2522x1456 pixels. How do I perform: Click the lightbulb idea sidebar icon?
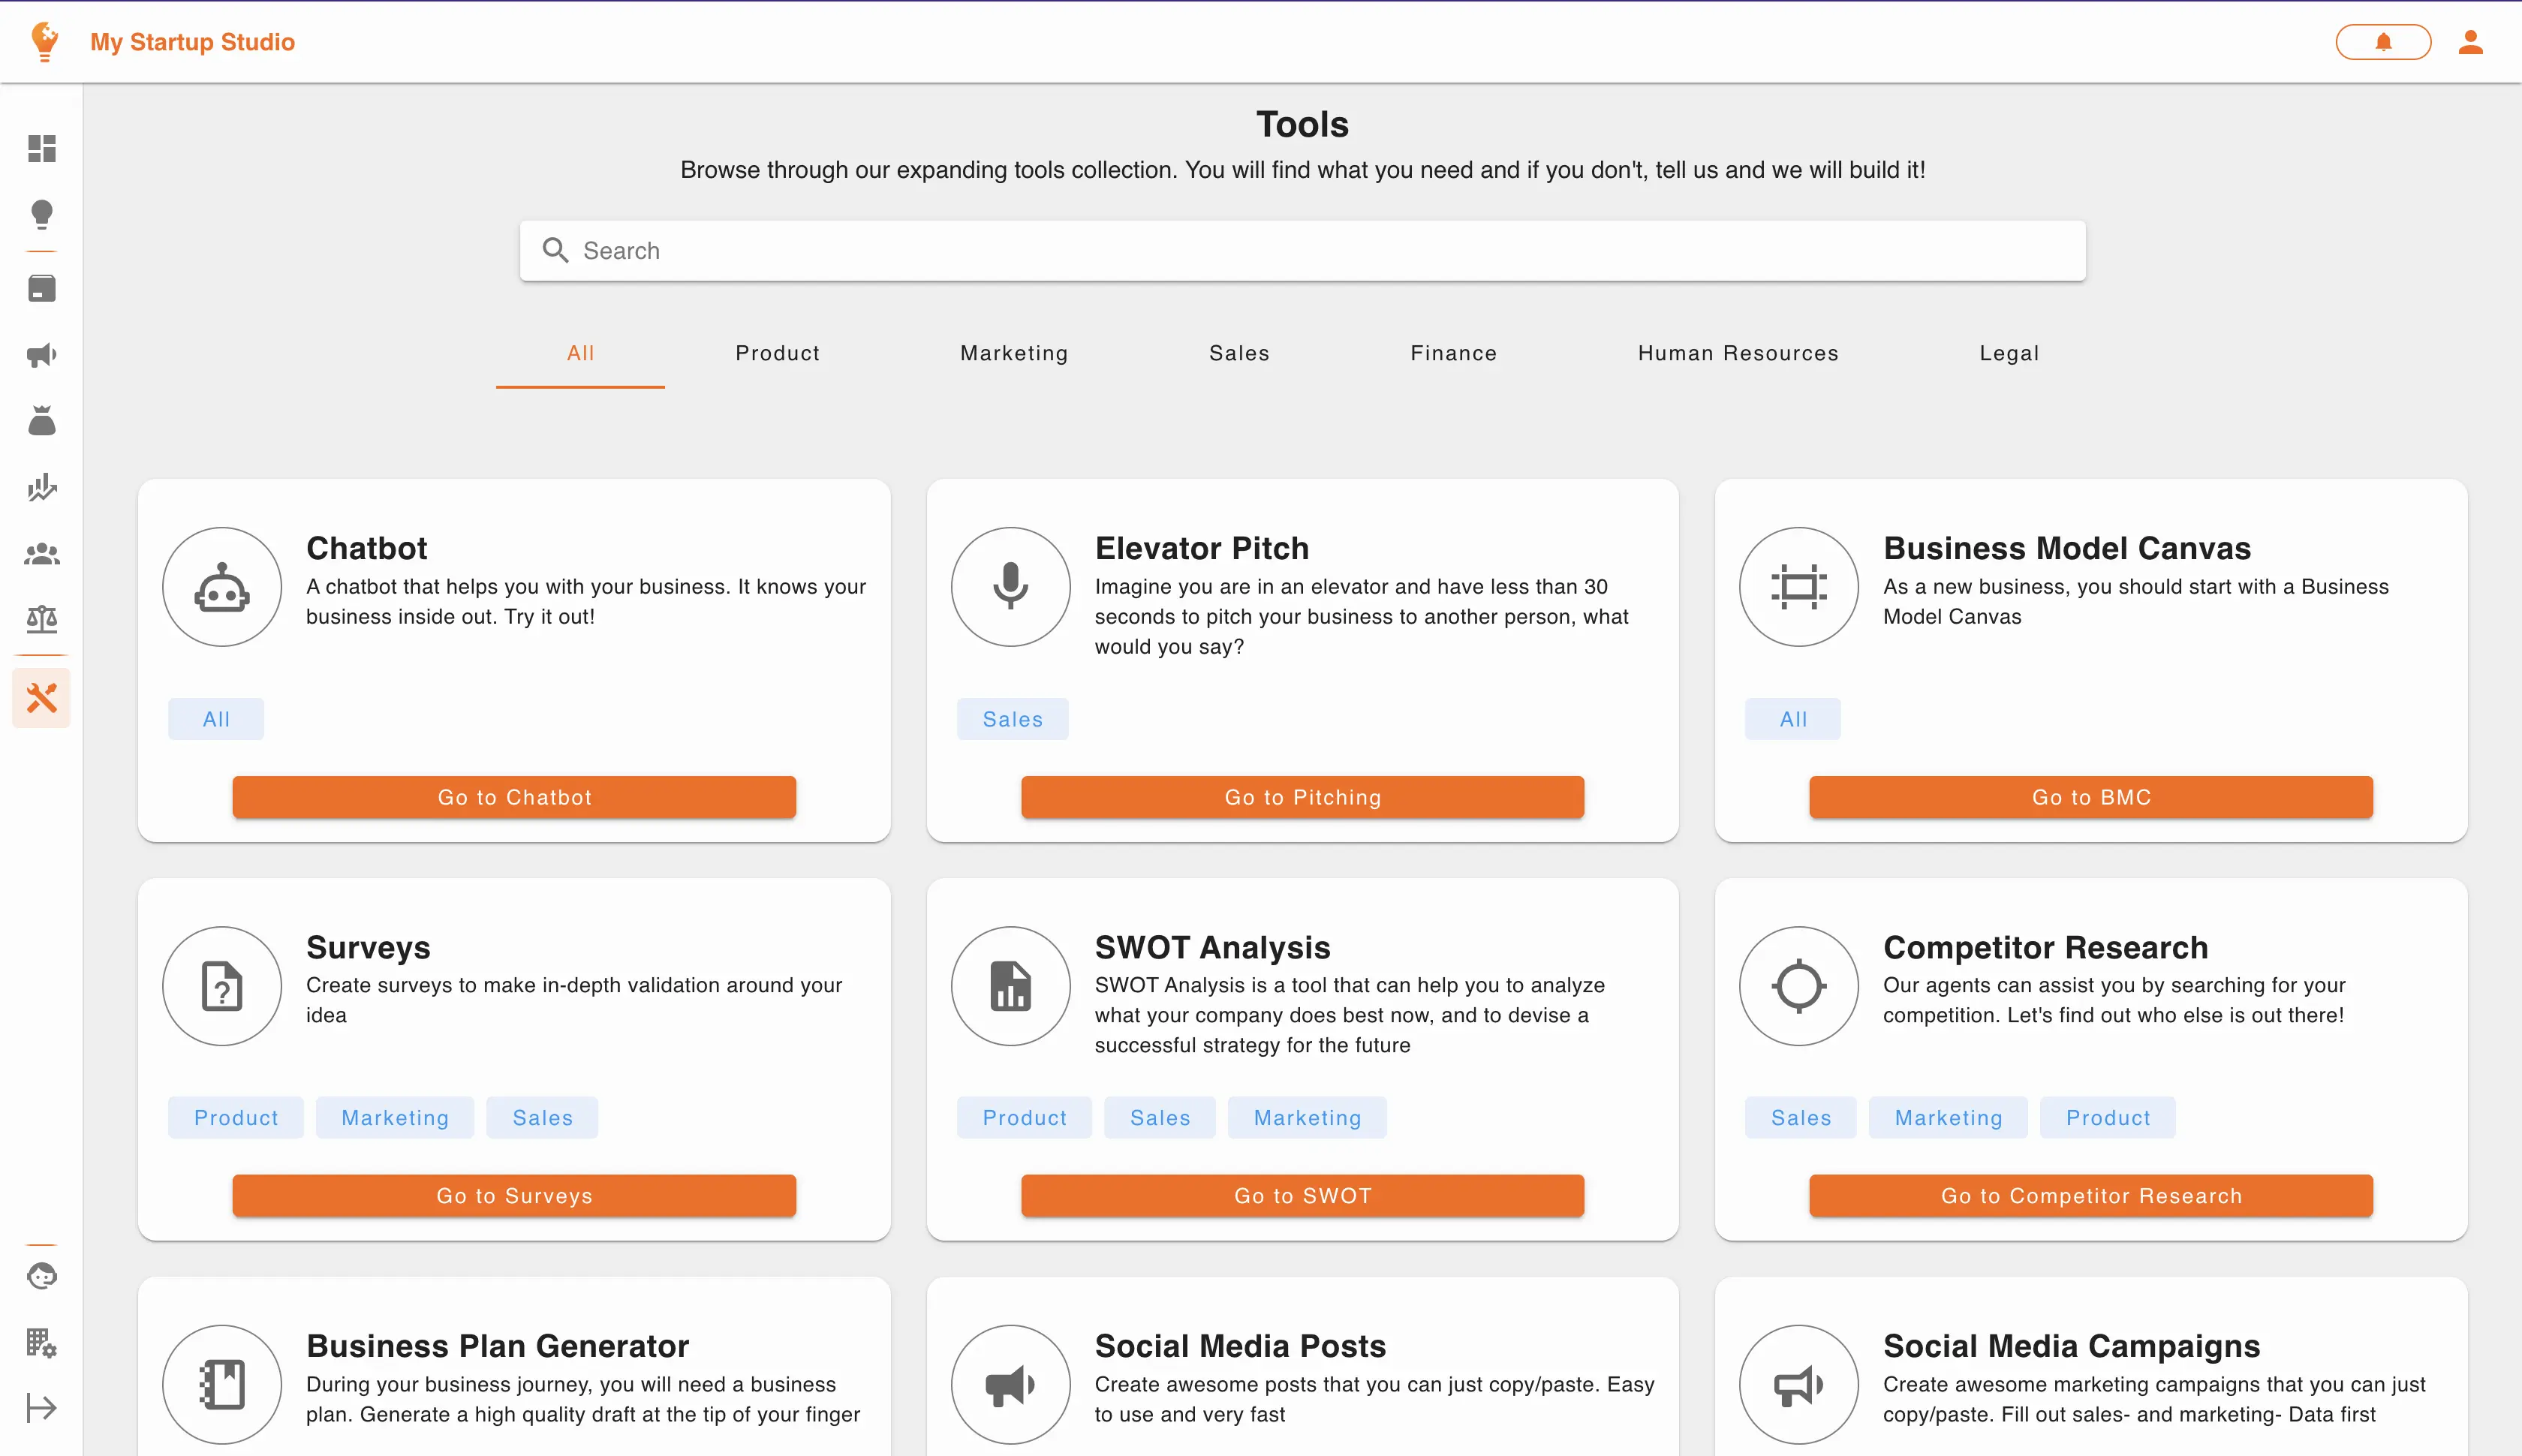[x=41, y=214]
